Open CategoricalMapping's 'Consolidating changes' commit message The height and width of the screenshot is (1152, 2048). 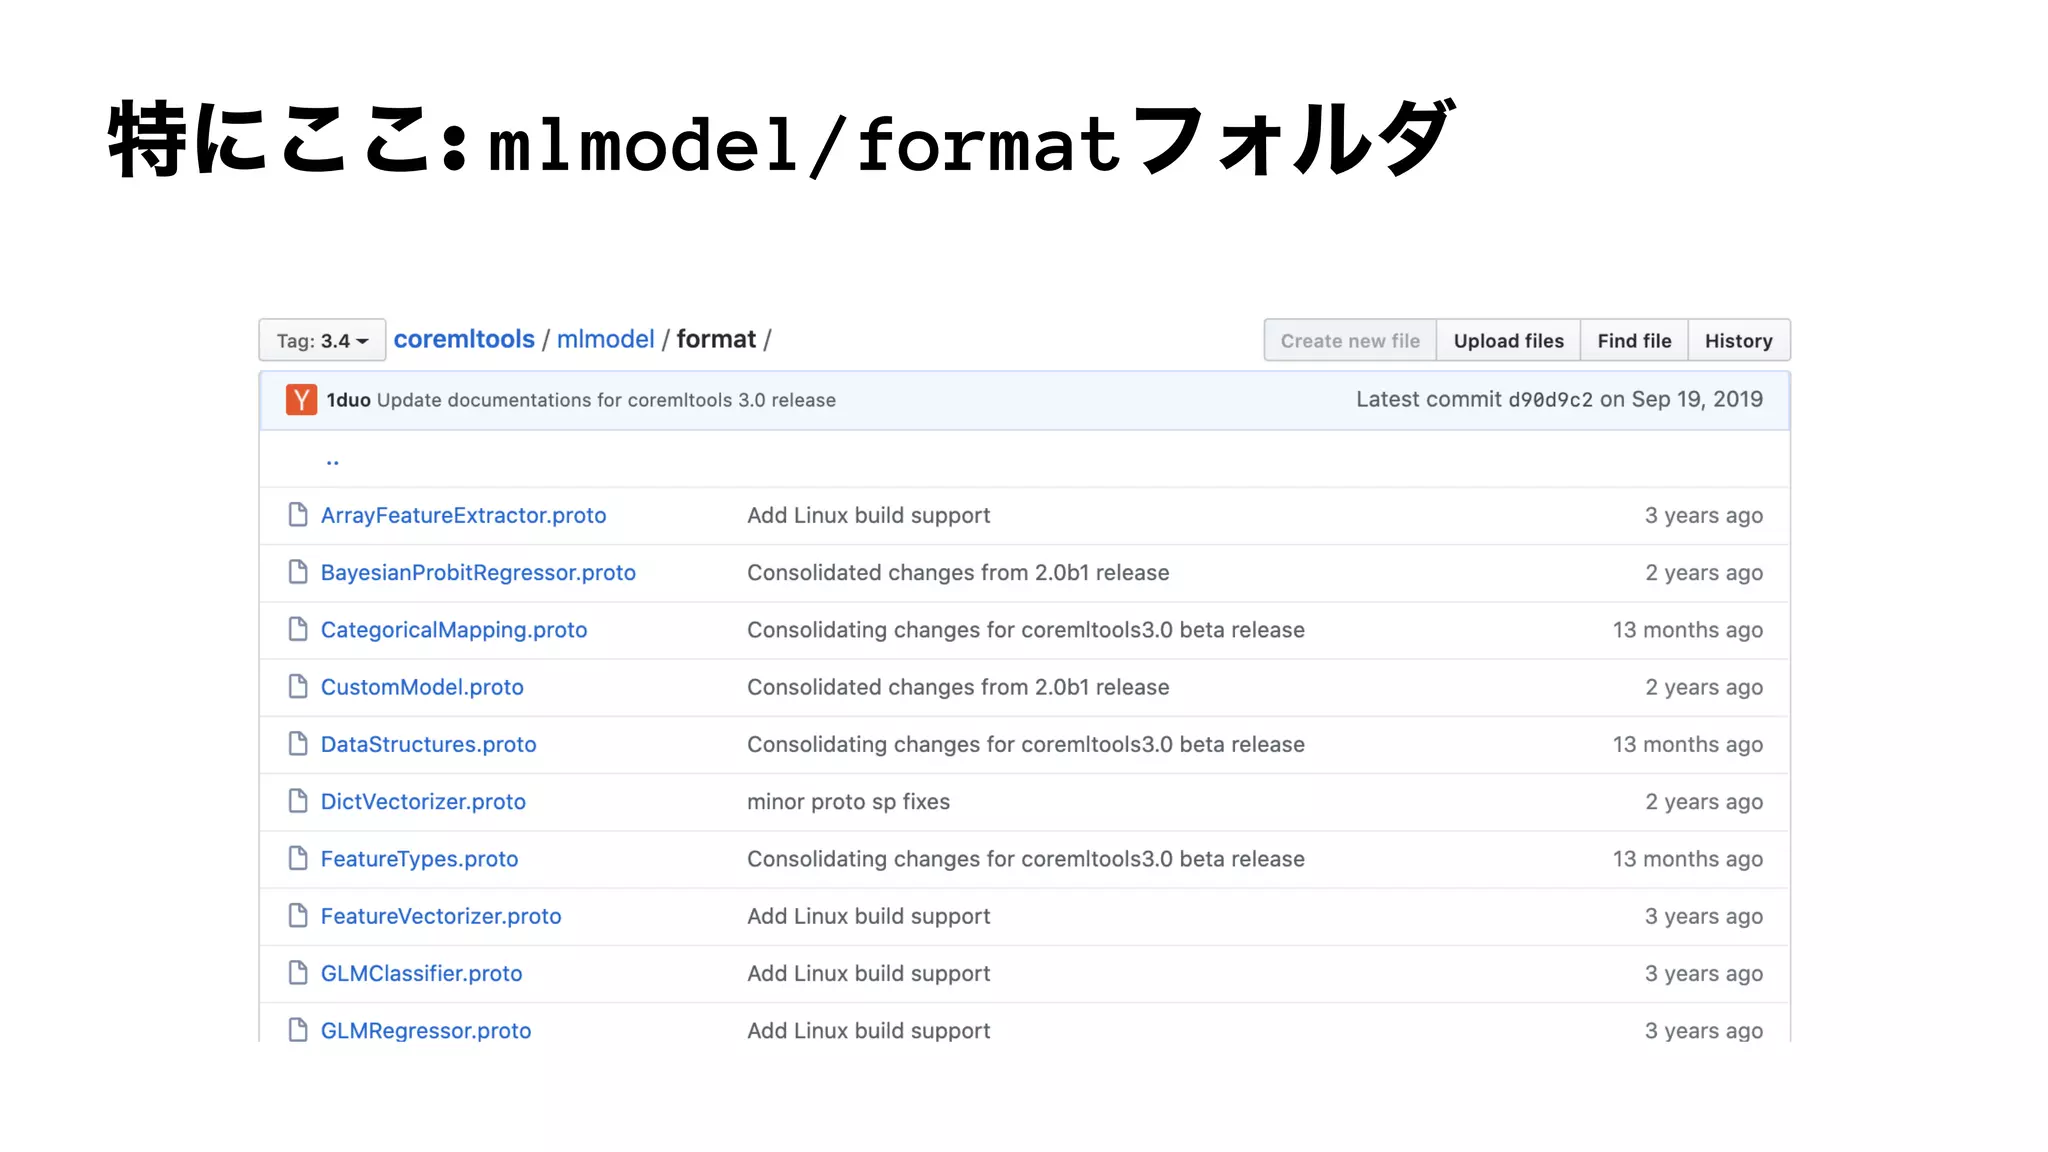(1026, 630)
